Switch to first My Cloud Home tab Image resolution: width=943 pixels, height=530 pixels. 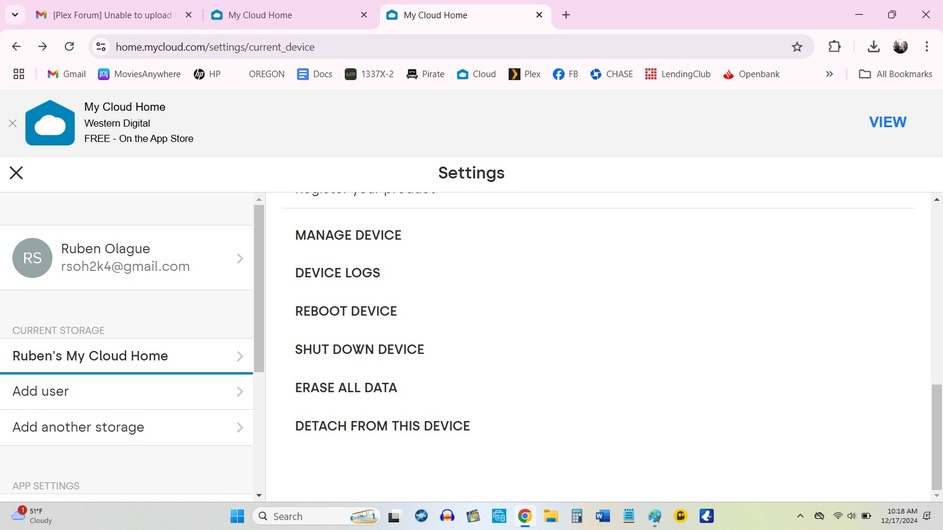tap(288, 15)
